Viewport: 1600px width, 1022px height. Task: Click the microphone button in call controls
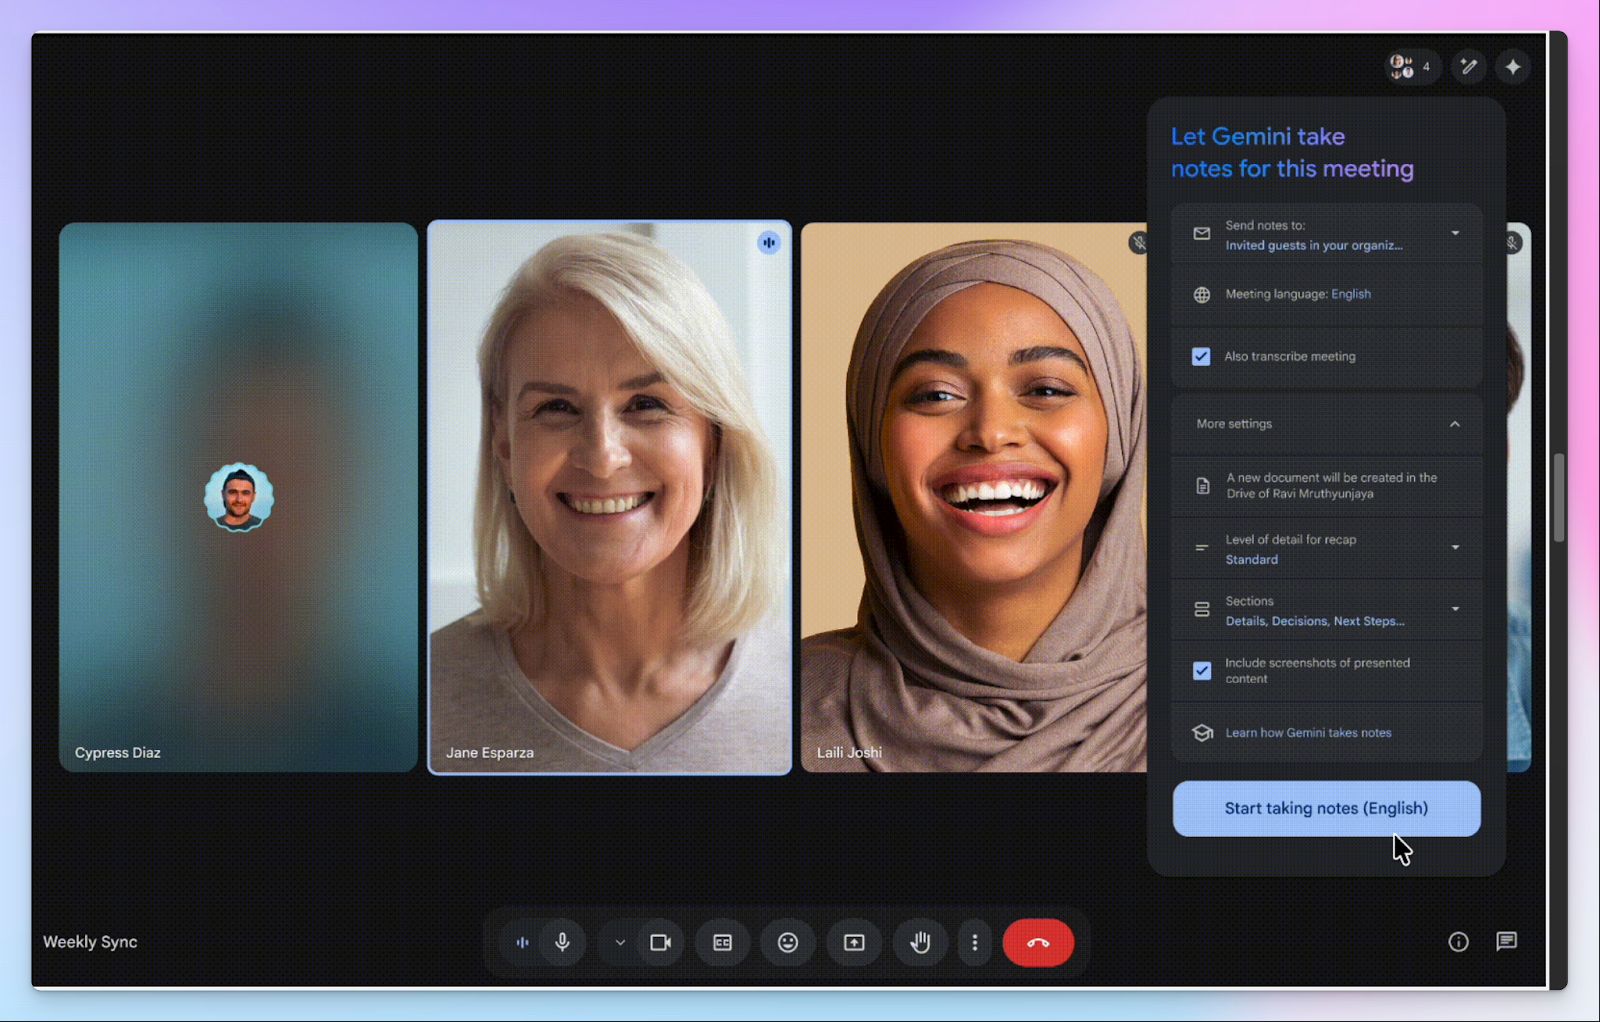coord(562,942)
